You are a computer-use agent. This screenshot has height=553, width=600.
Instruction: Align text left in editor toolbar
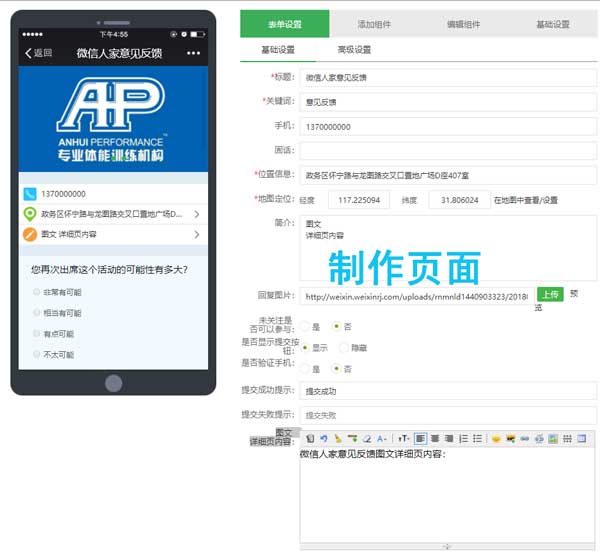coord(420,439)
